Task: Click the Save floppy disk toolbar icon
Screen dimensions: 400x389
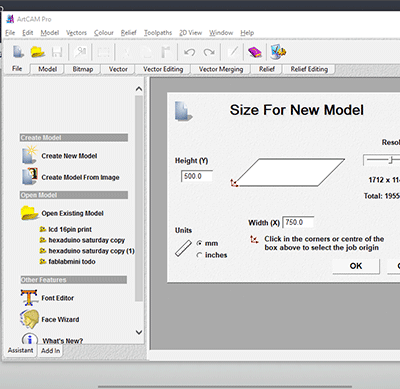Action: tap(57, 52)
